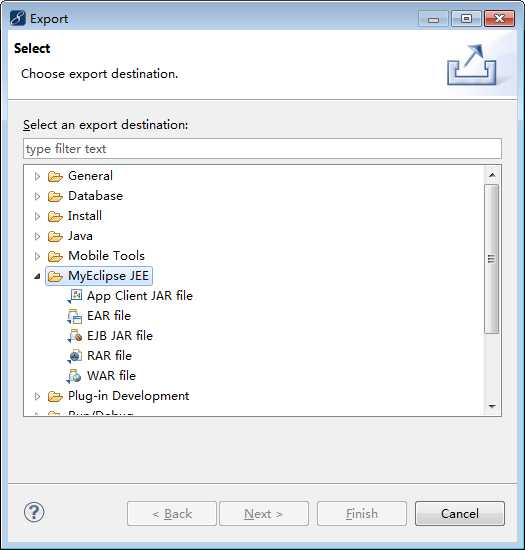
Task: Expand the Java category
Action: (x=37, y=236)
